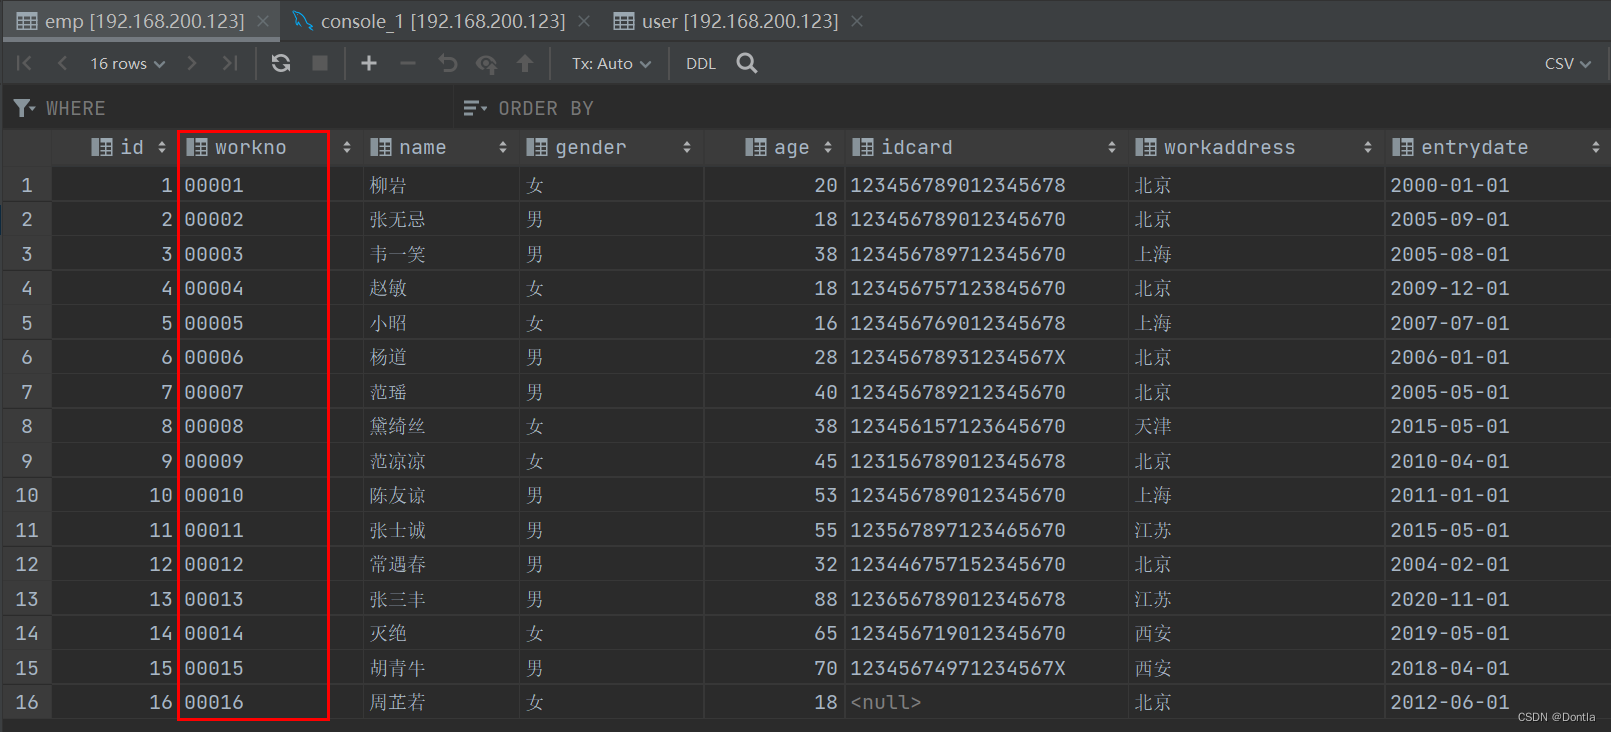This screenshot has height=732, width=1611.
Task: Go to previous page arrow
Action: (x=62, y=63)
